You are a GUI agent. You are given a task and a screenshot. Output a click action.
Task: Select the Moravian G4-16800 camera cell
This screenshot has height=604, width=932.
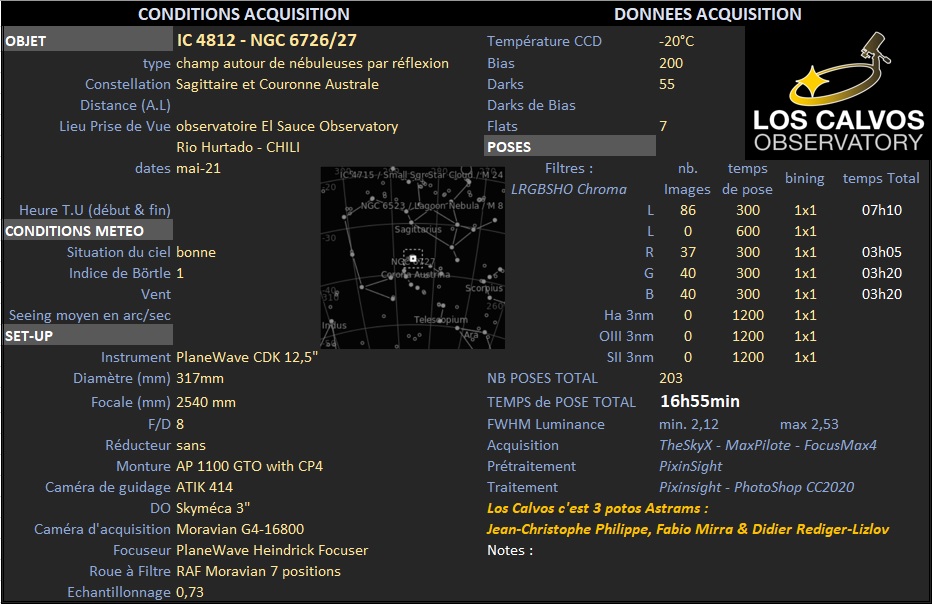pyautogui.click(x=240, y=529)
